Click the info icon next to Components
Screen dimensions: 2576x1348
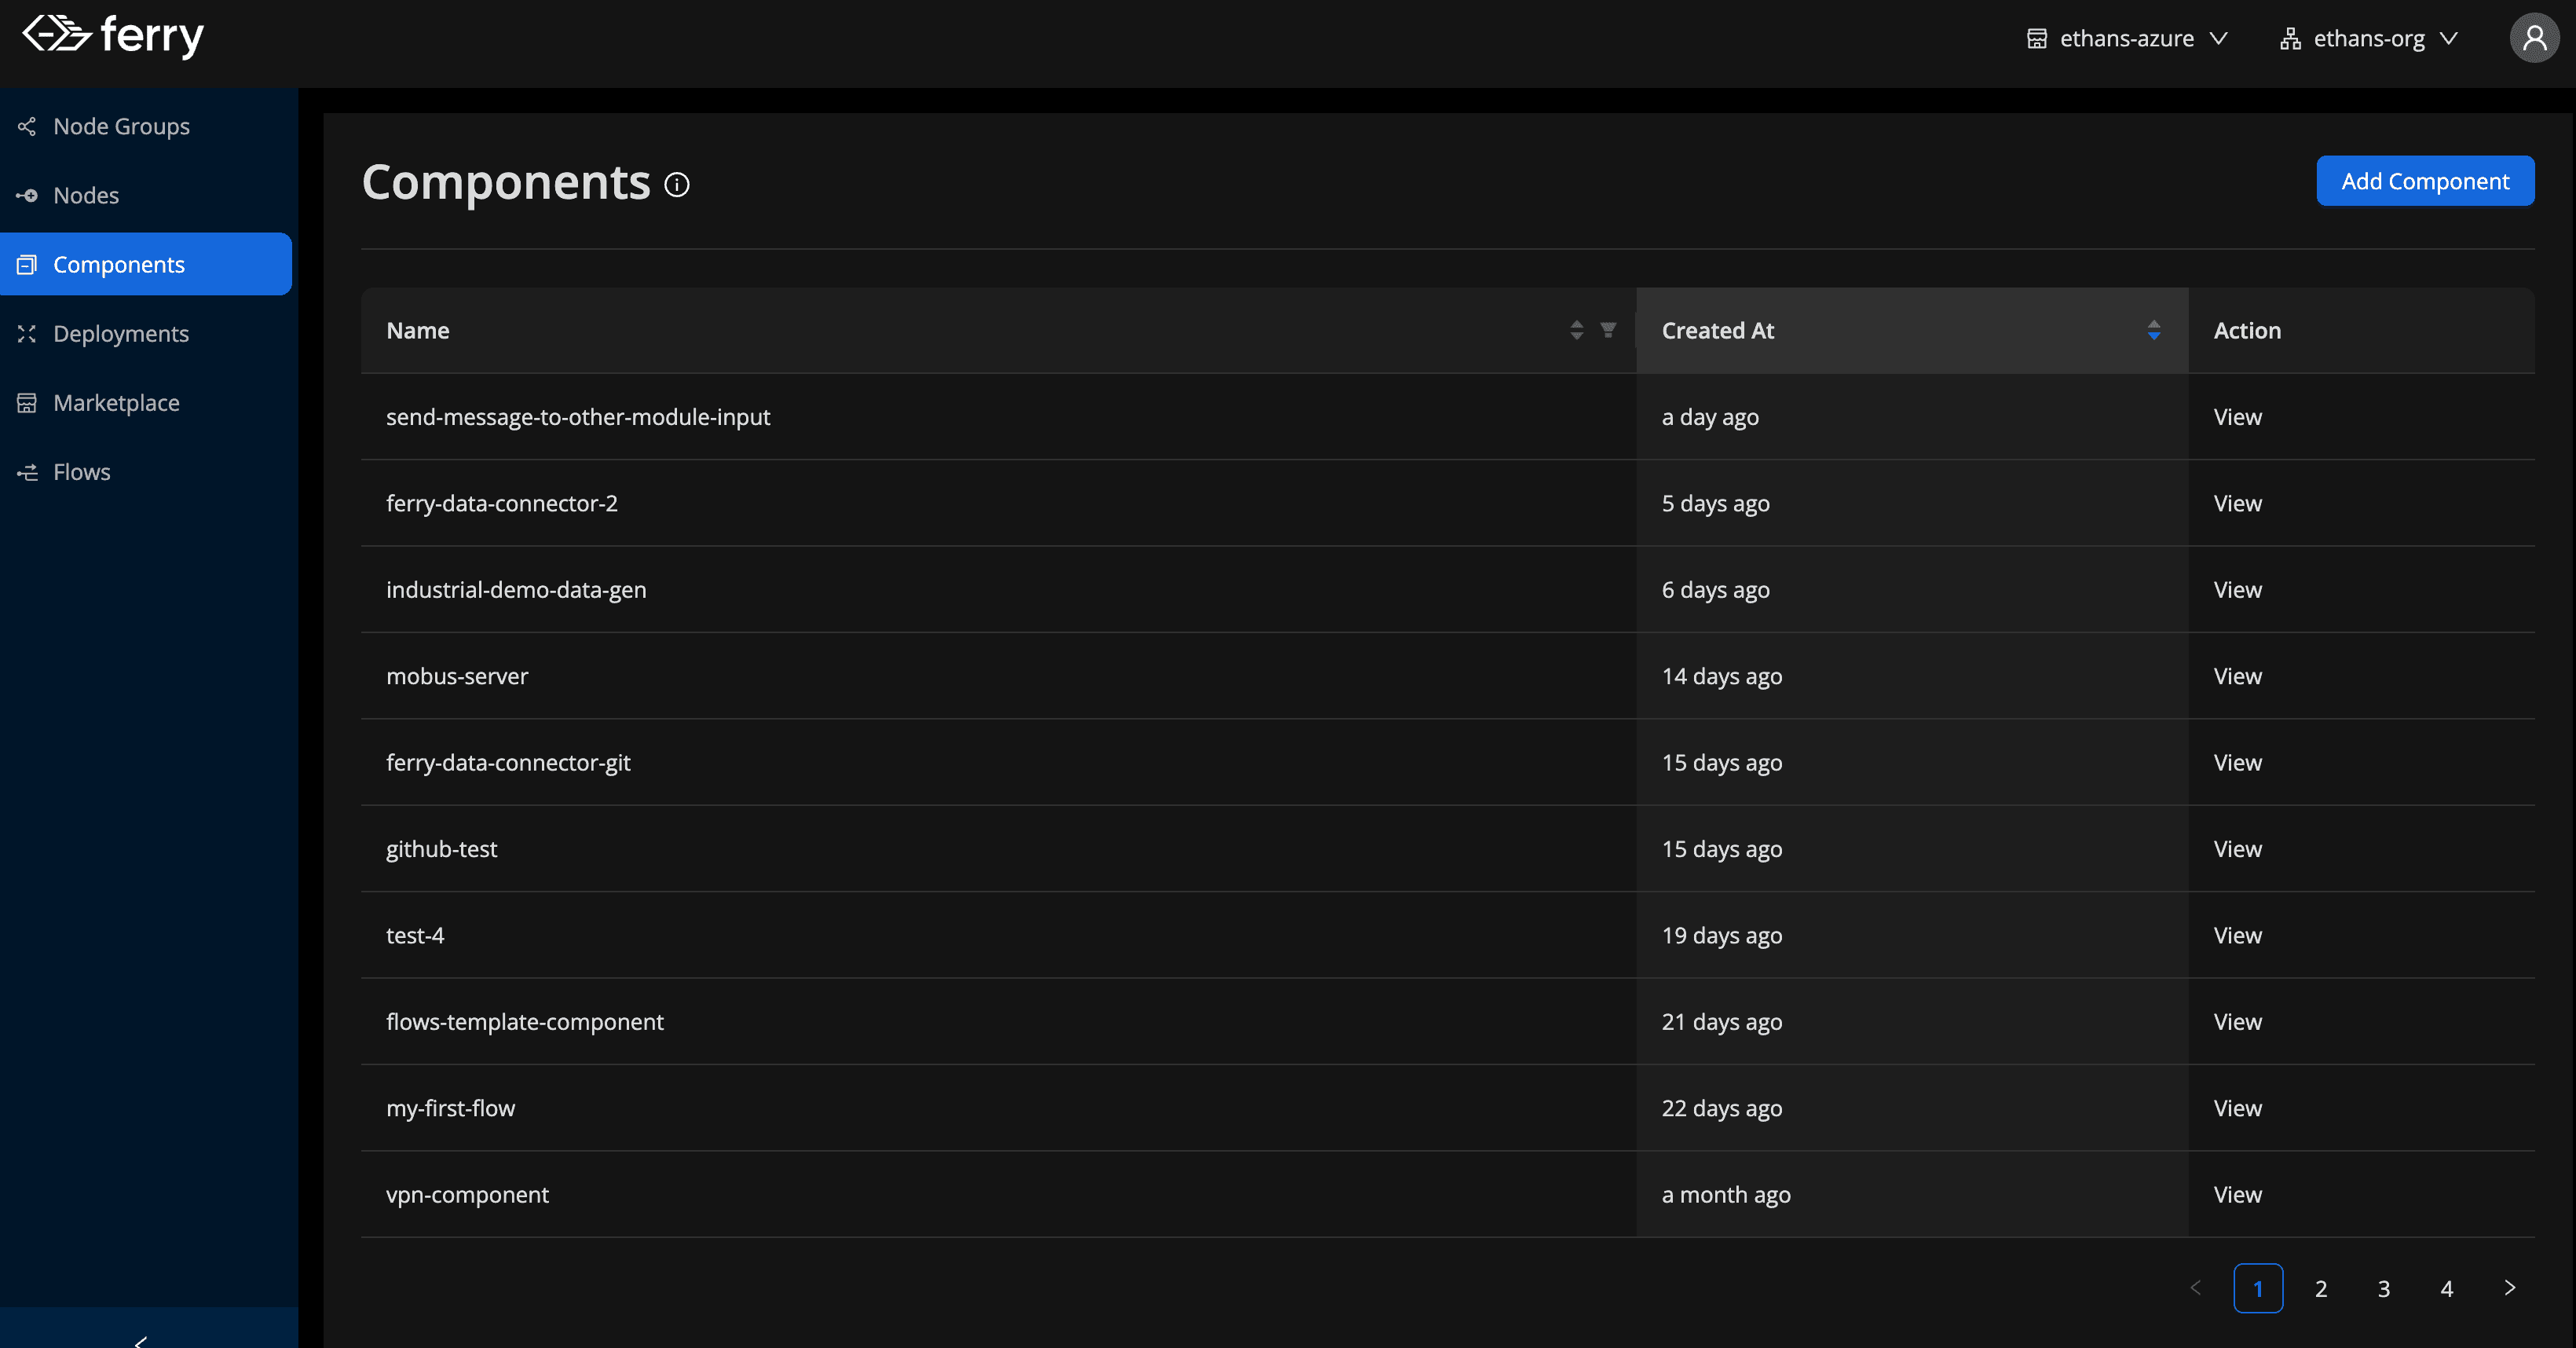(x=677, y=185)
